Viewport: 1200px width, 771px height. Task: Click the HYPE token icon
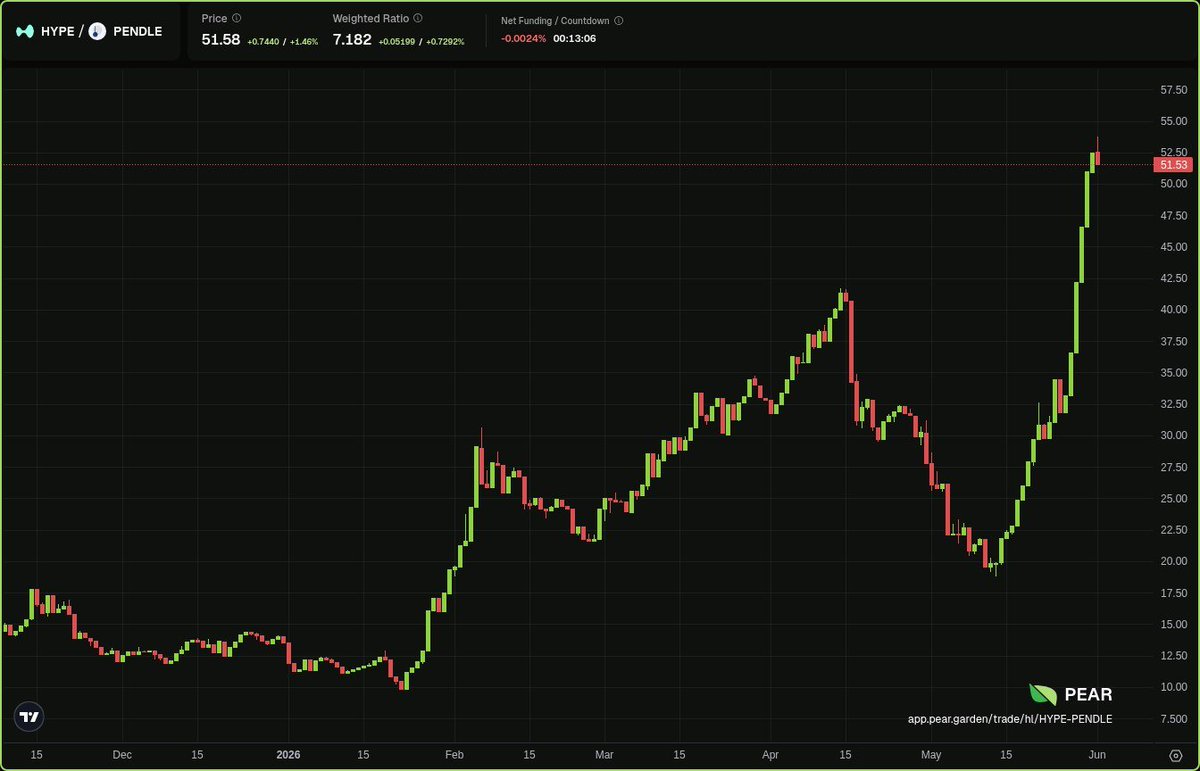tap(24, 32)
